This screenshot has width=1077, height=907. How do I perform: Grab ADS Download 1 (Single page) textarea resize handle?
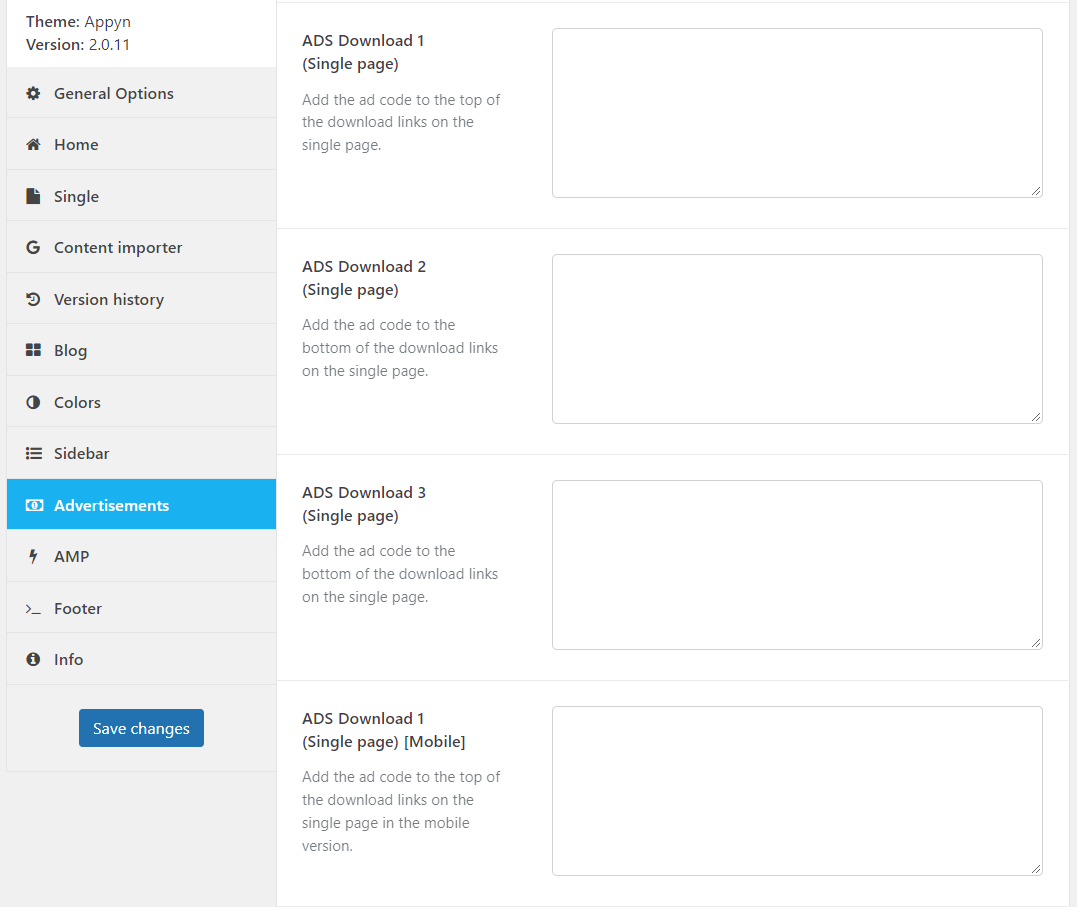click(x=1036, y=191)
